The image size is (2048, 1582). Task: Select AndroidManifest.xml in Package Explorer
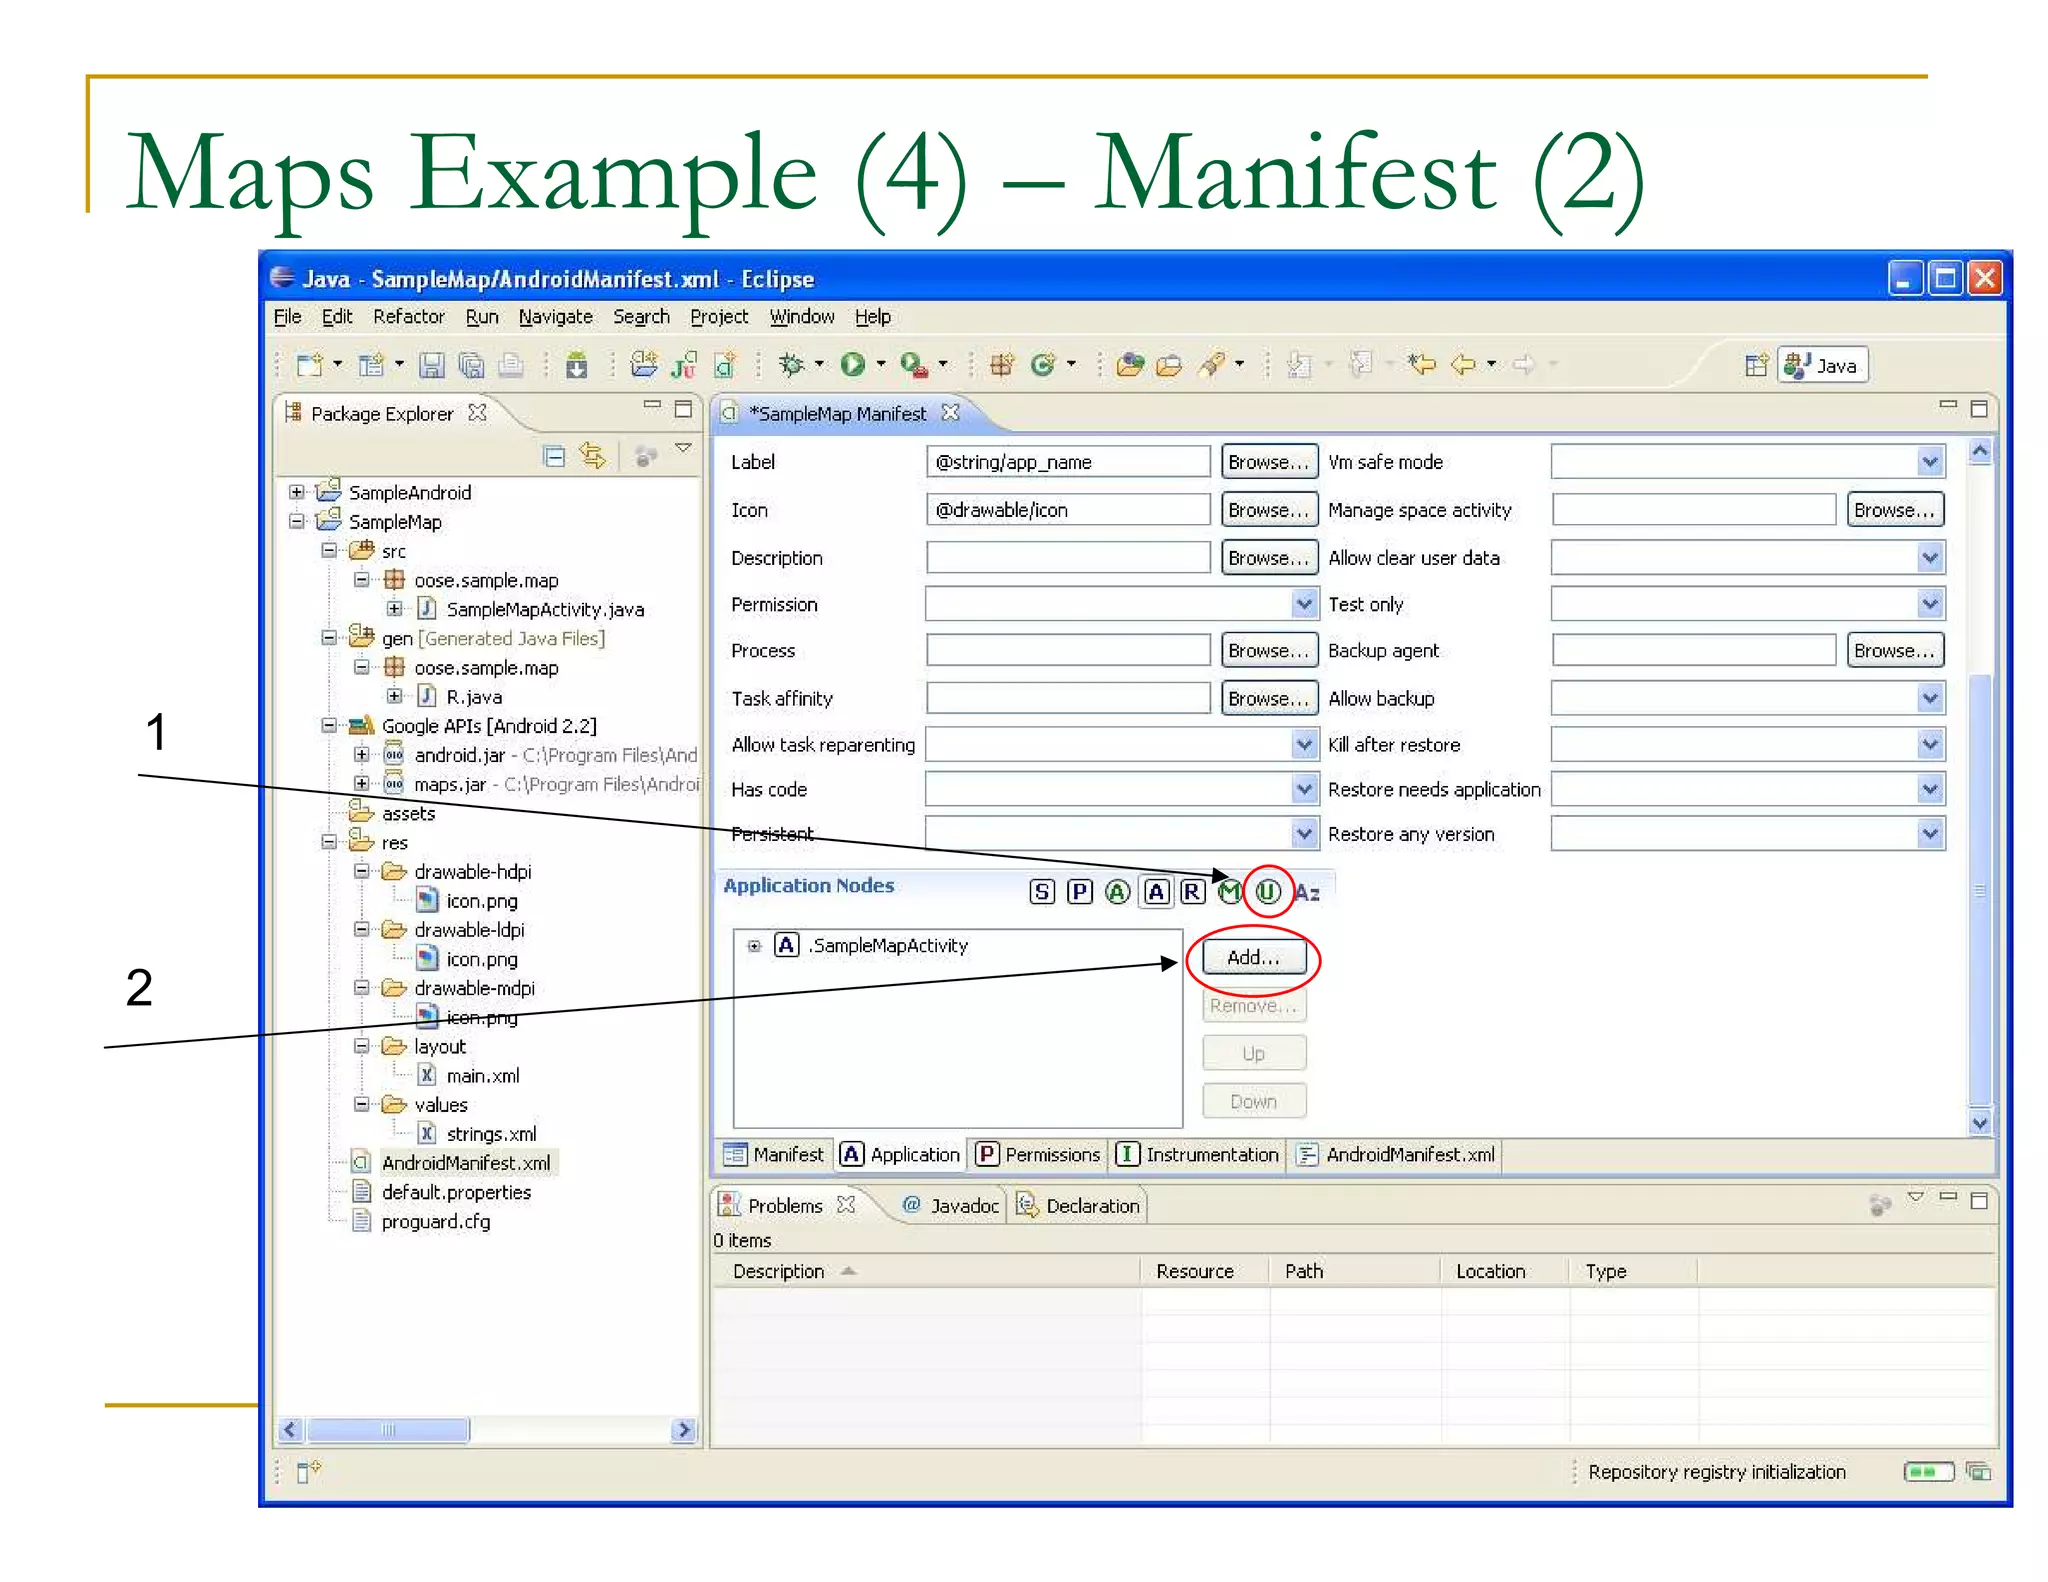[466, 1163]
